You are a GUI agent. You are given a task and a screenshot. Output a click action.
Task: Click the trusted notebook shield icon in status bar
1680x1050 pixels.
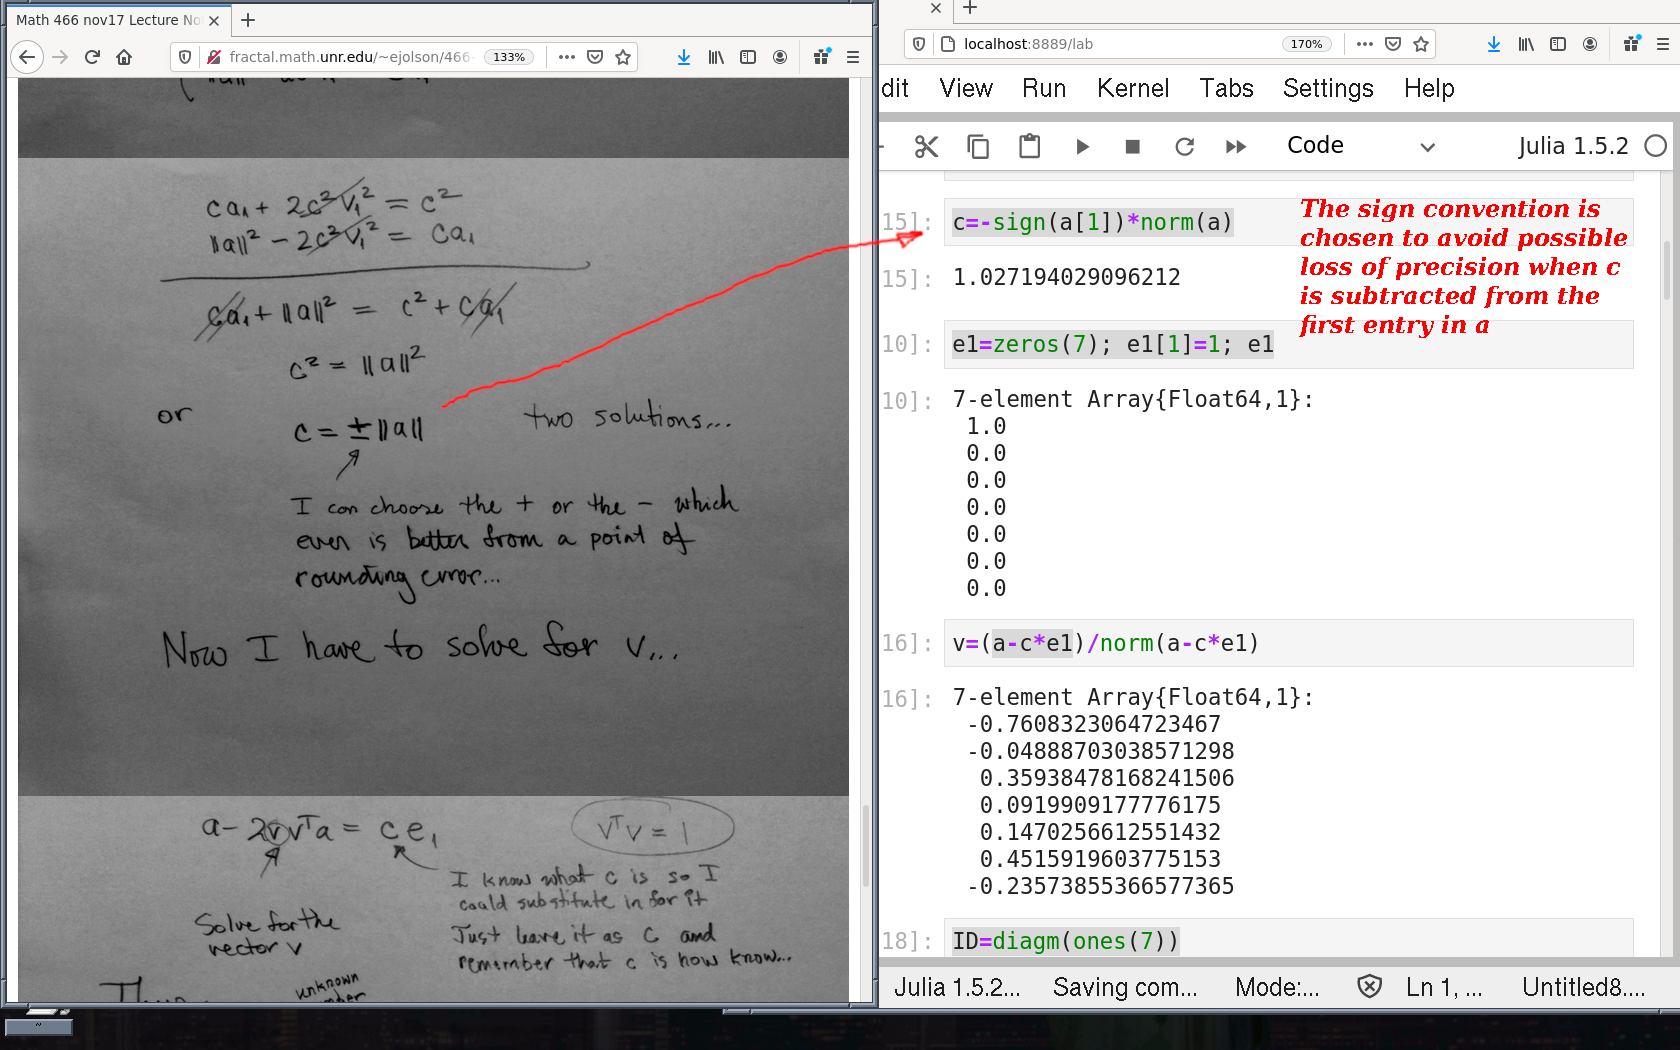click(x=1369, y=987)
